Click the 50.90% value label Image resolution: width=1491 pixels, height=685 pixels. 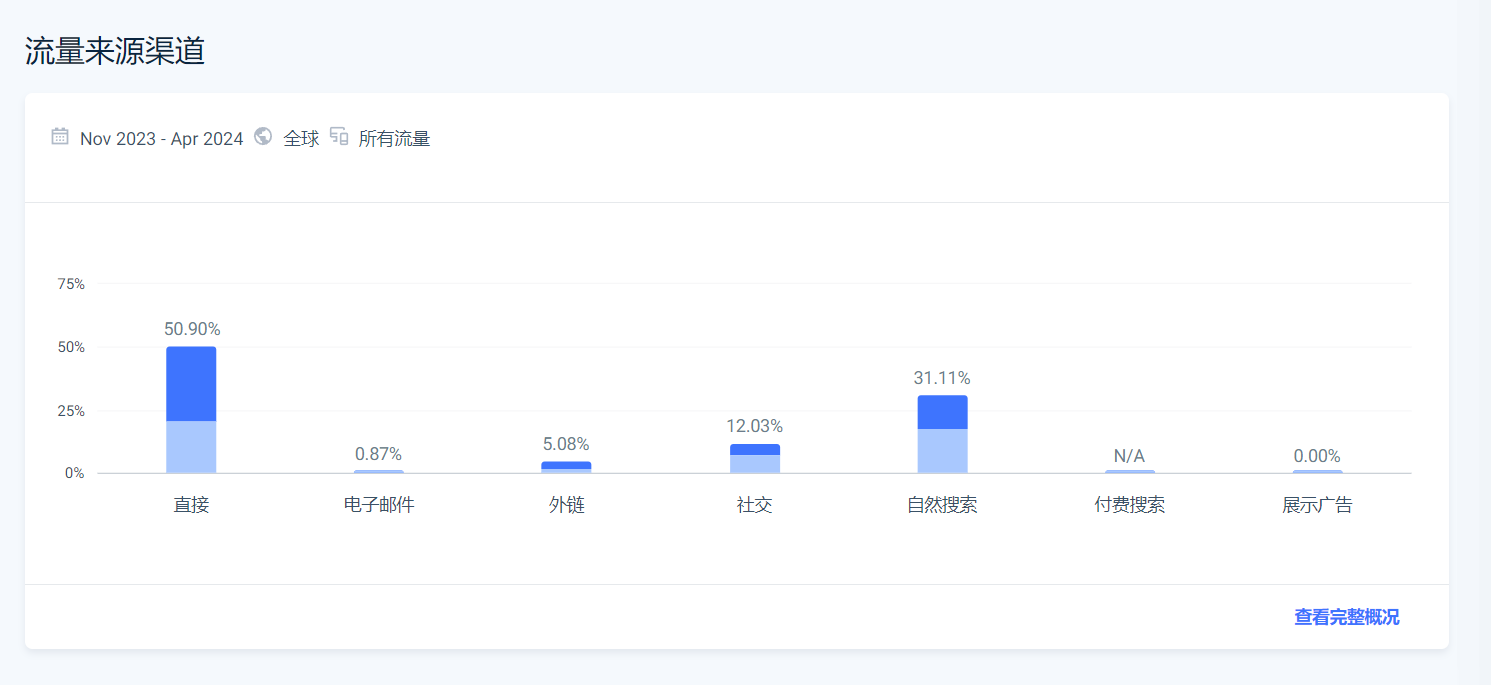(192, 329)
